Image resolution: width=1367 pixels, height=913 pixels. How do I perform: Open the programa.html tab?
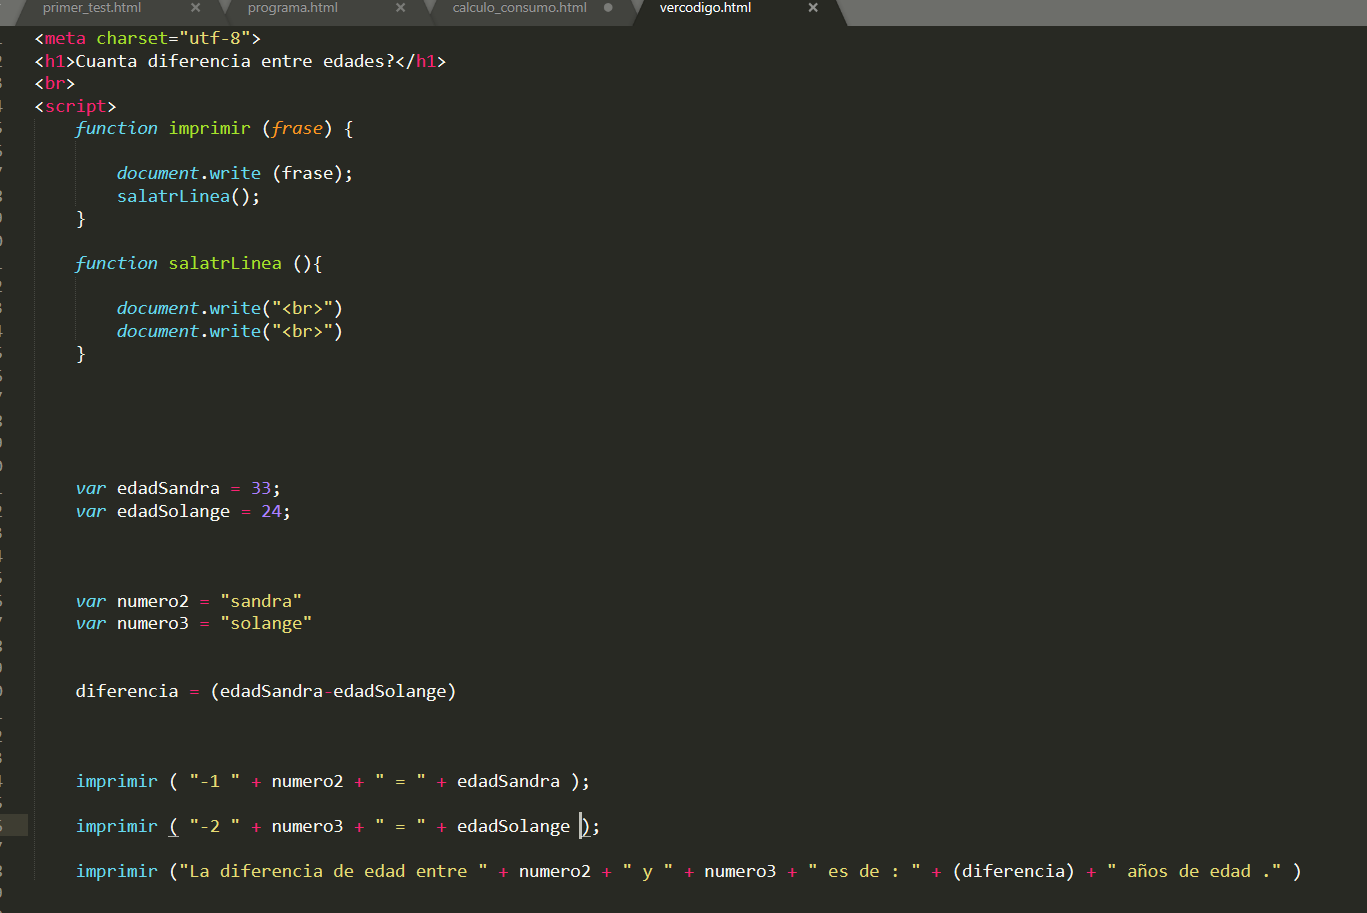coord(293,8)
